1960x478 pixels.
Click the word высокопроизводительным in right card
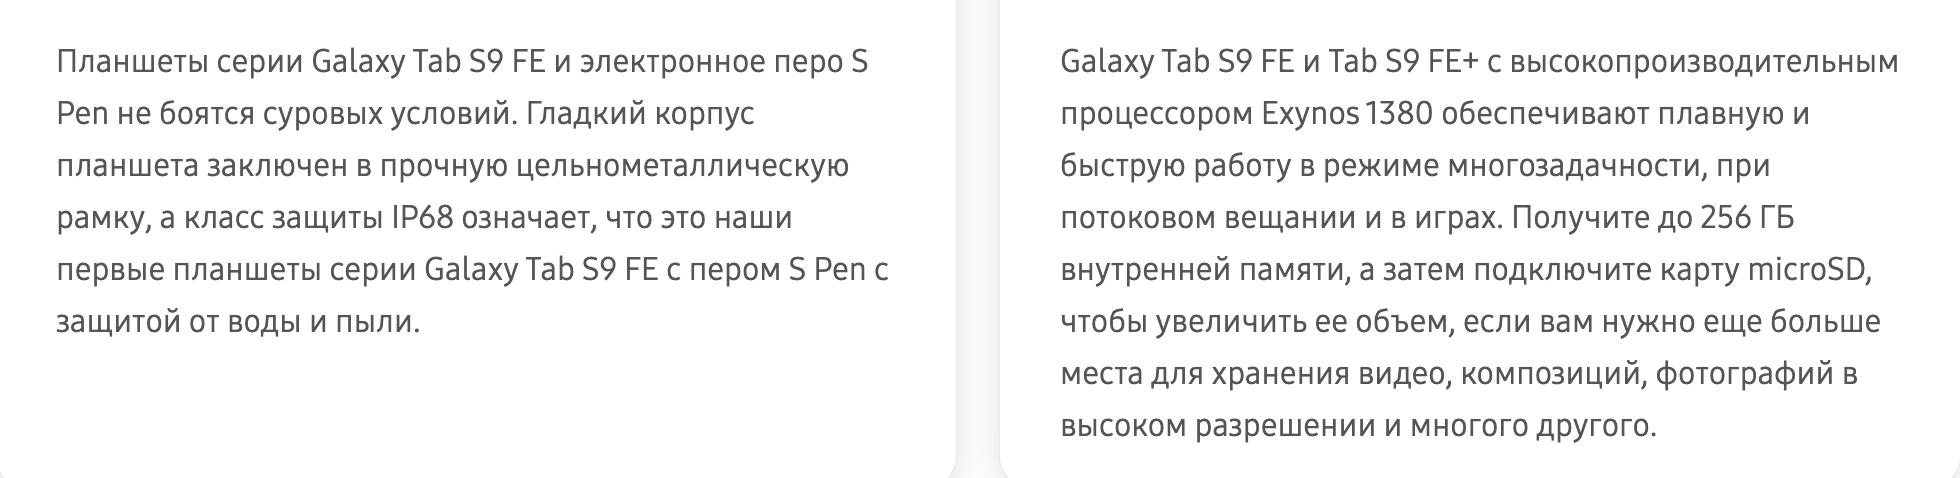[x=1704, y=62]
